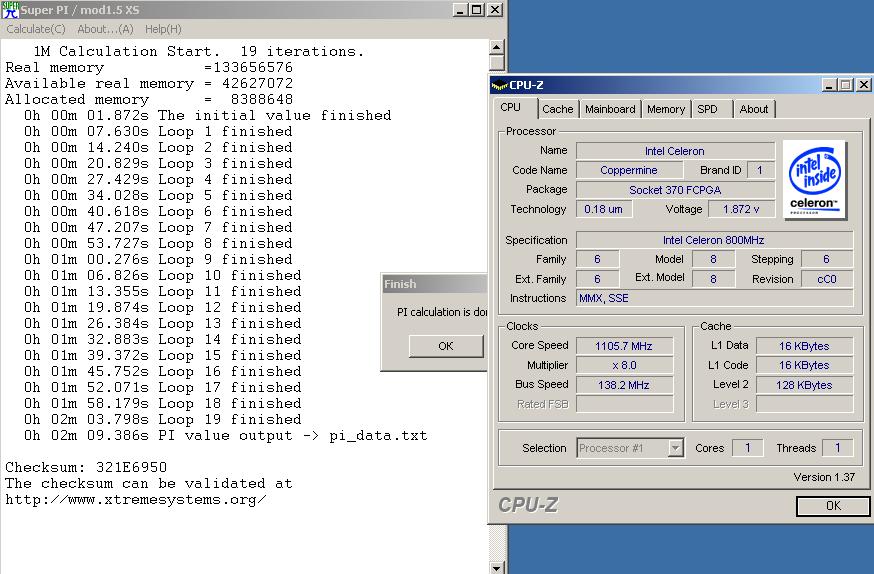This screenshot has height=574, width=874.
Task: Click the 'Real memory =133656576' line
Action: (149, 67)
